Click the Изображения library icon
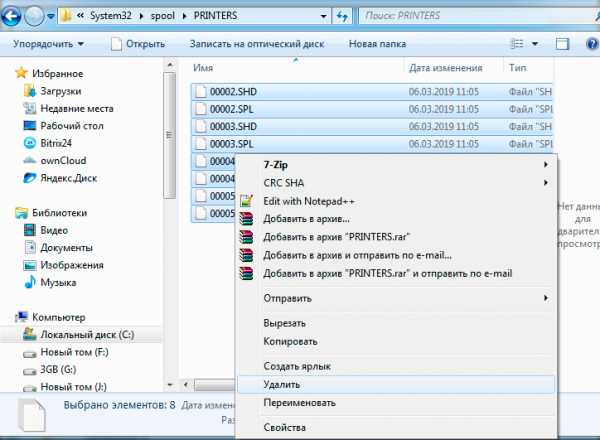This screenshot has width=600, height=440. (x=29, y=265)
